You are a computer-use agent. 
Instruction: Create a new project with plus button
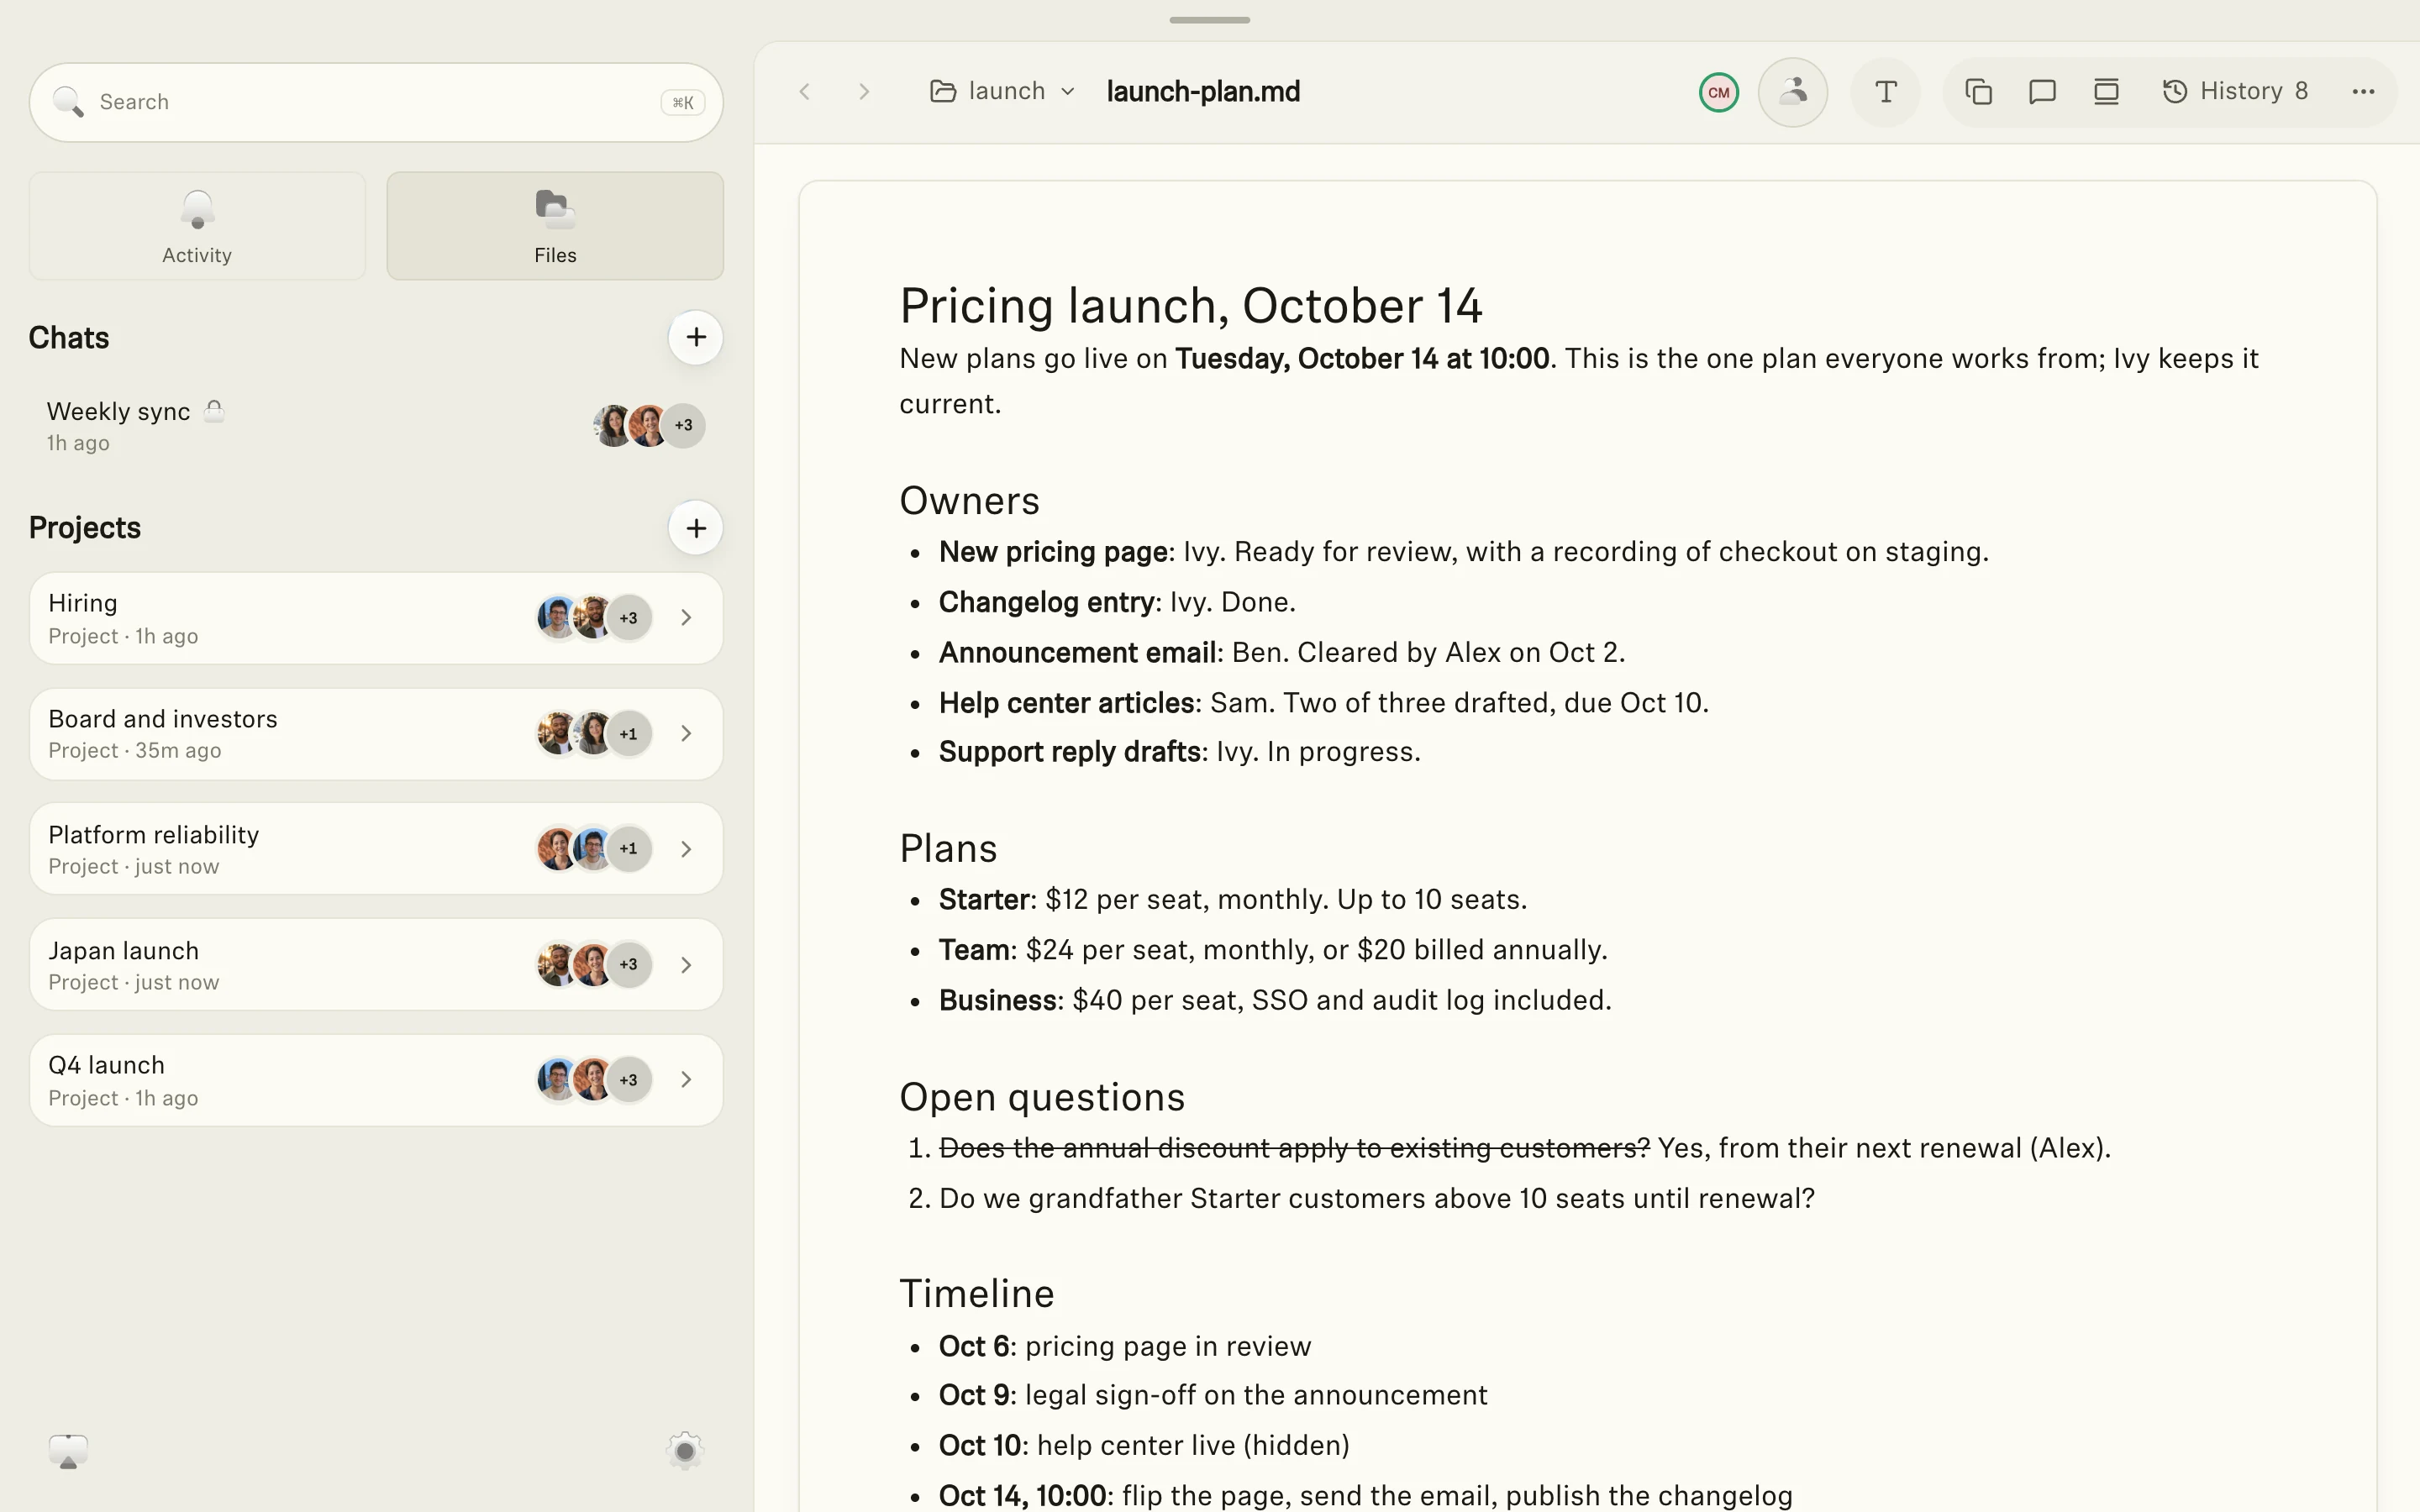tap(696, 528)
